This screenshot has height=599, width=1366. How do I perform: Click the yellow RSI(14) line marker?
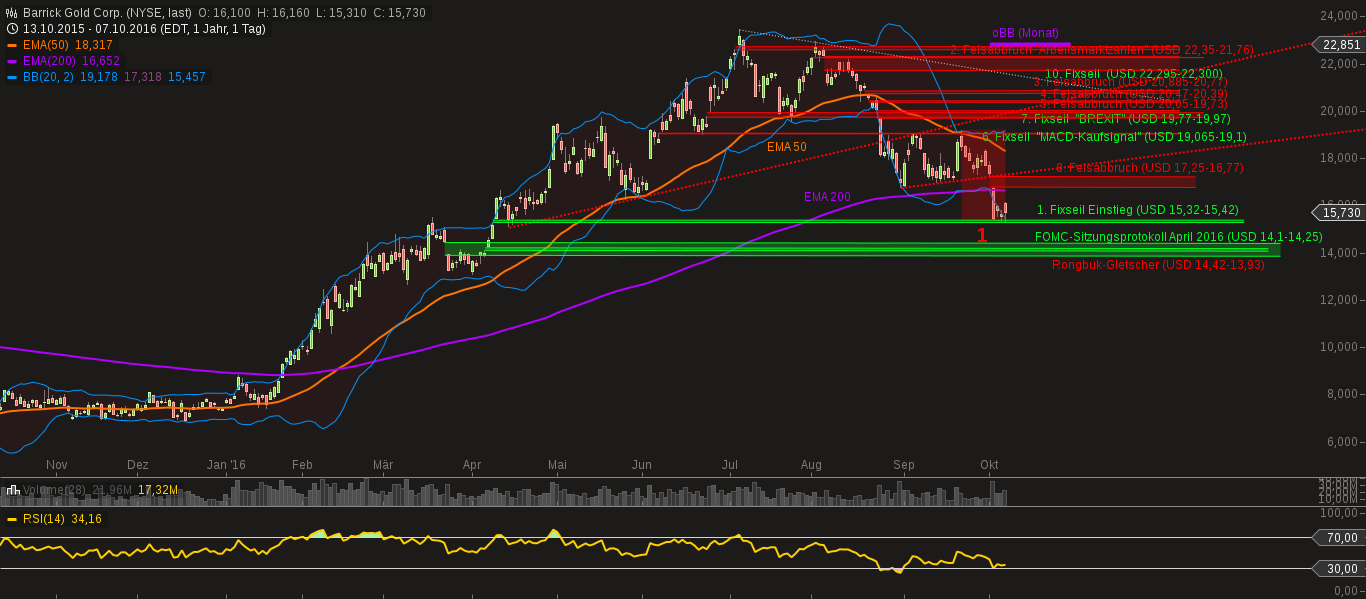click(13, 520)
